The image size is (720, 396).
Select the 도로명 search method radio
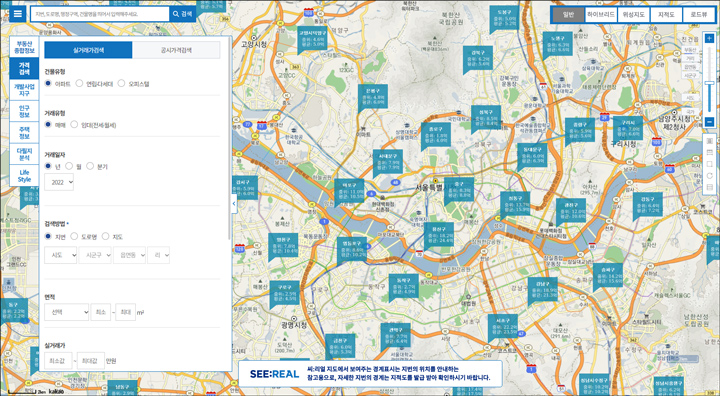(74, 236)
